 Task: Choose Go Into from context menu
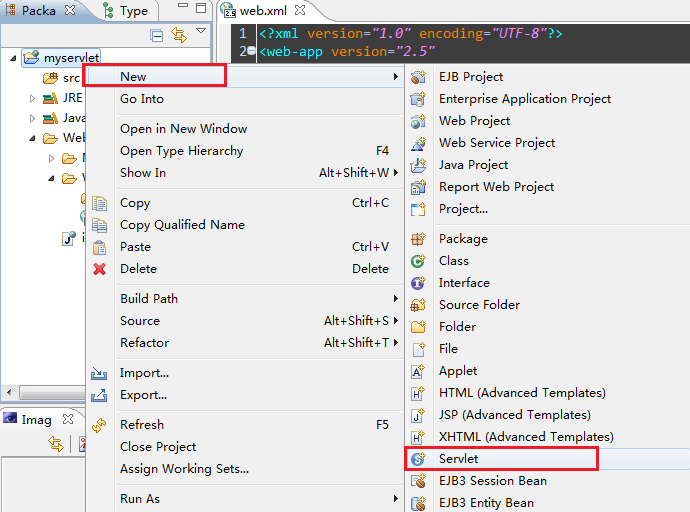(245, 99)
